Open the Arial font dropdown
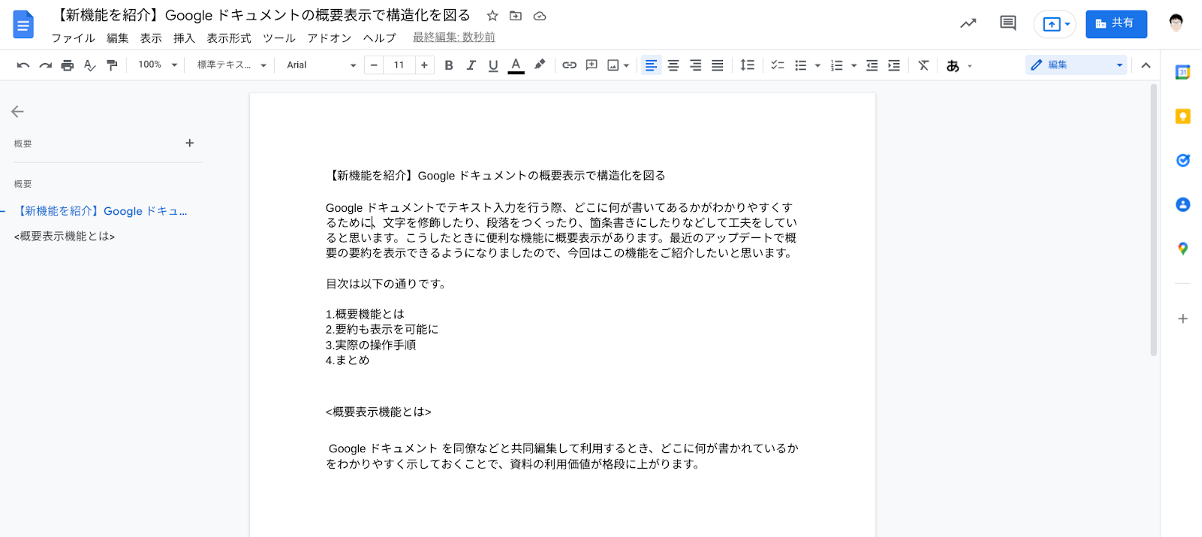 pyautogui.click(x=320, y=65)
